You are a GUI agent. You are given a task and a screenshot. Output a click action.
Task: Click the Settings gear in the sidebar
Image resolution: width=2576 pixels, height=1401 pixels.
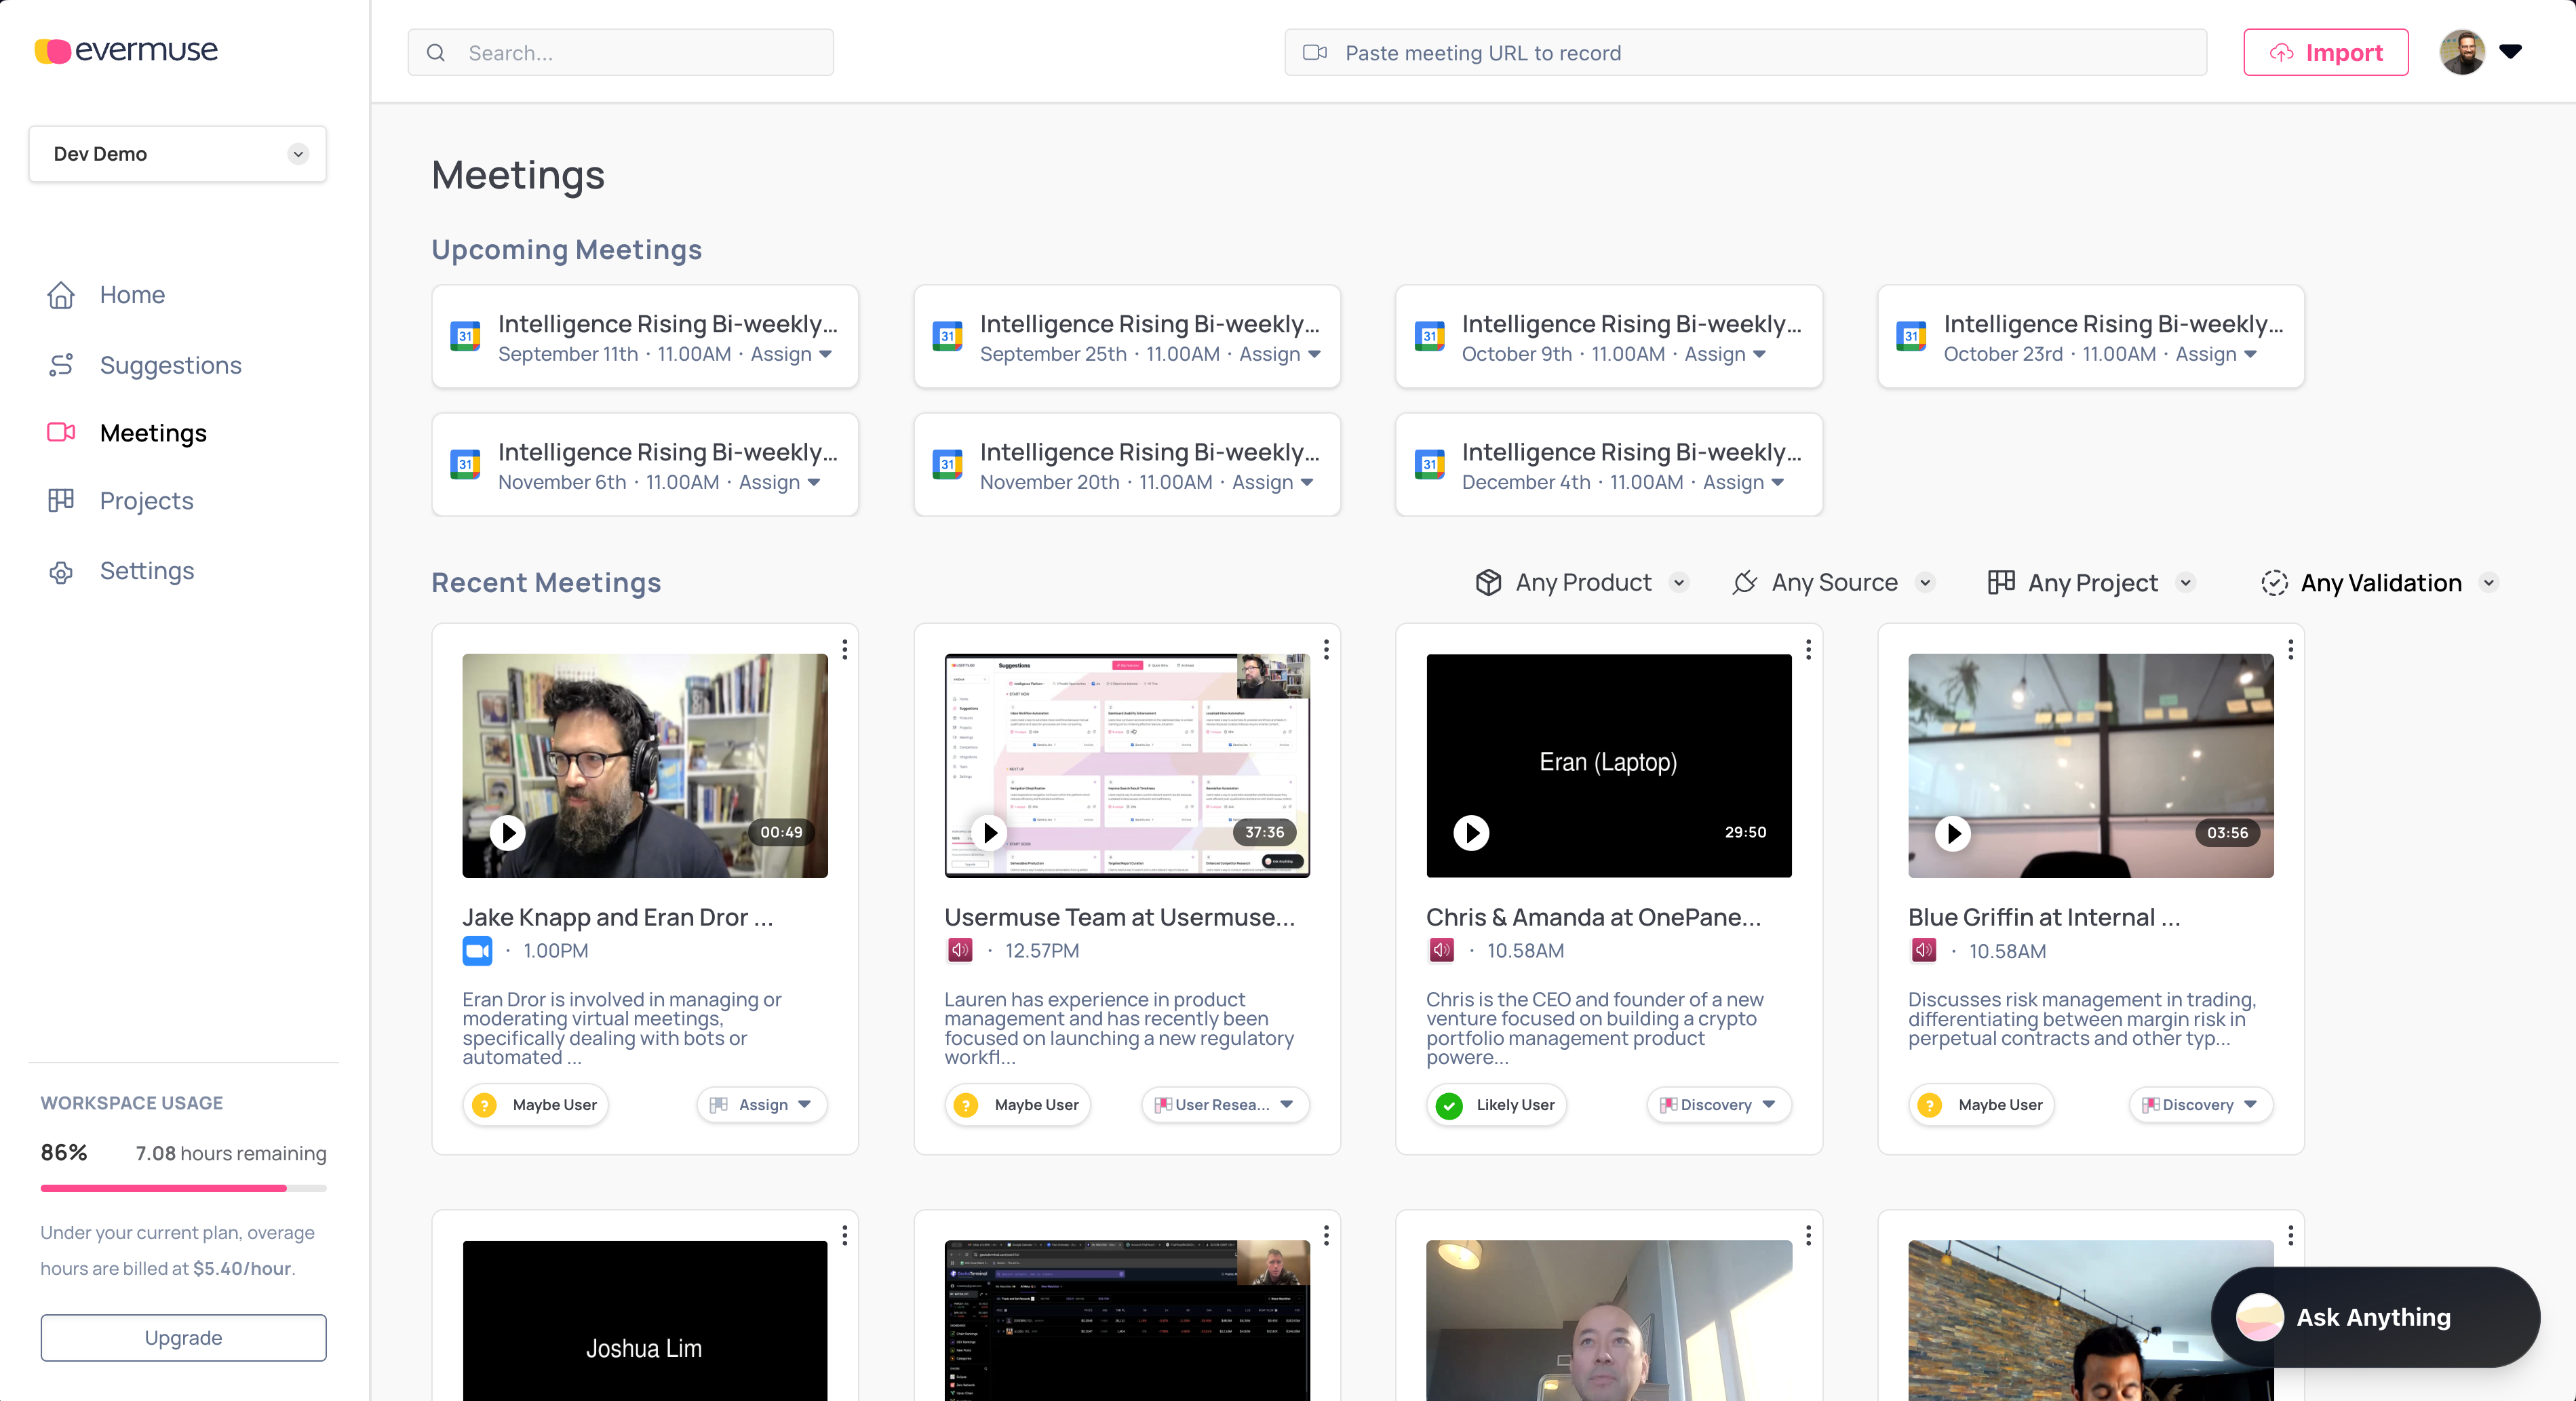click(x=60, y=570)
